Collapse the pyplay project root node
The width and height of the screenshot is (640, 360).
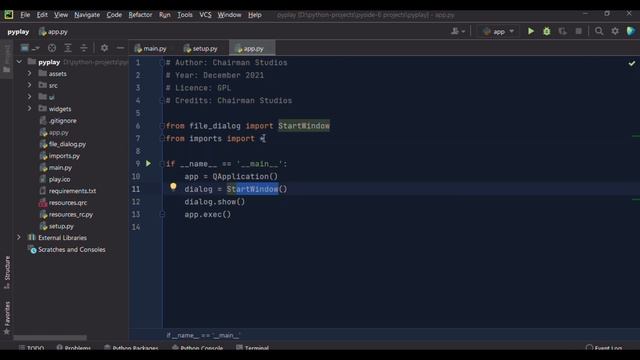[19, 62]
